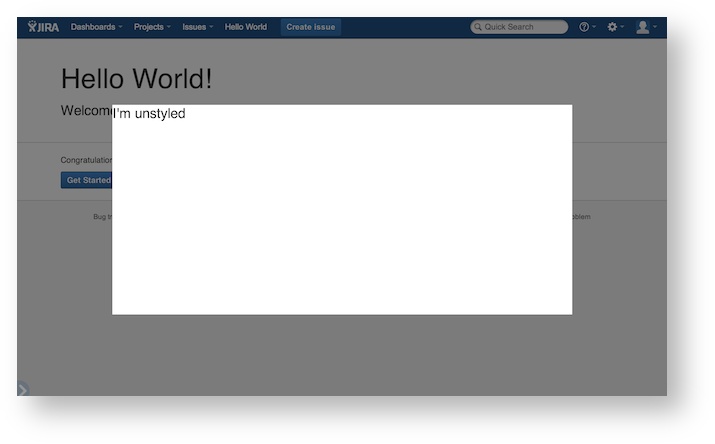Screen dimensions: 715x444
Task: Expand the Projects dropdown menu
Action: tap(152, 27)
